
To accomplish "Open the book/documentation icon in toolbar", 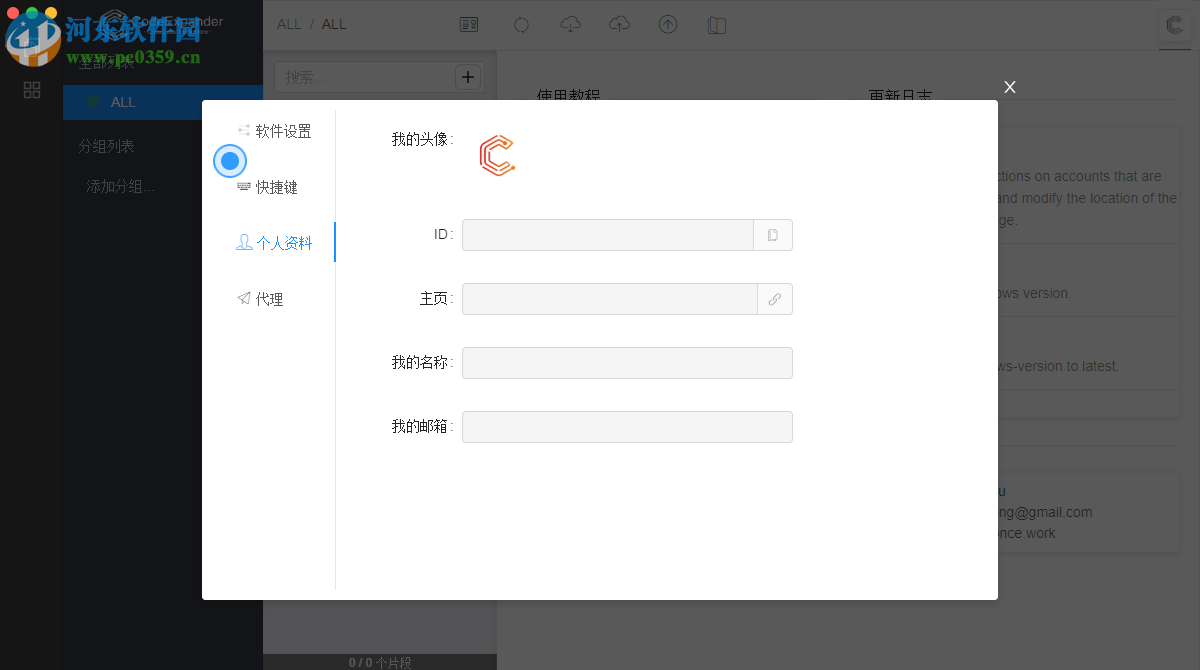I will click(717, 24).
